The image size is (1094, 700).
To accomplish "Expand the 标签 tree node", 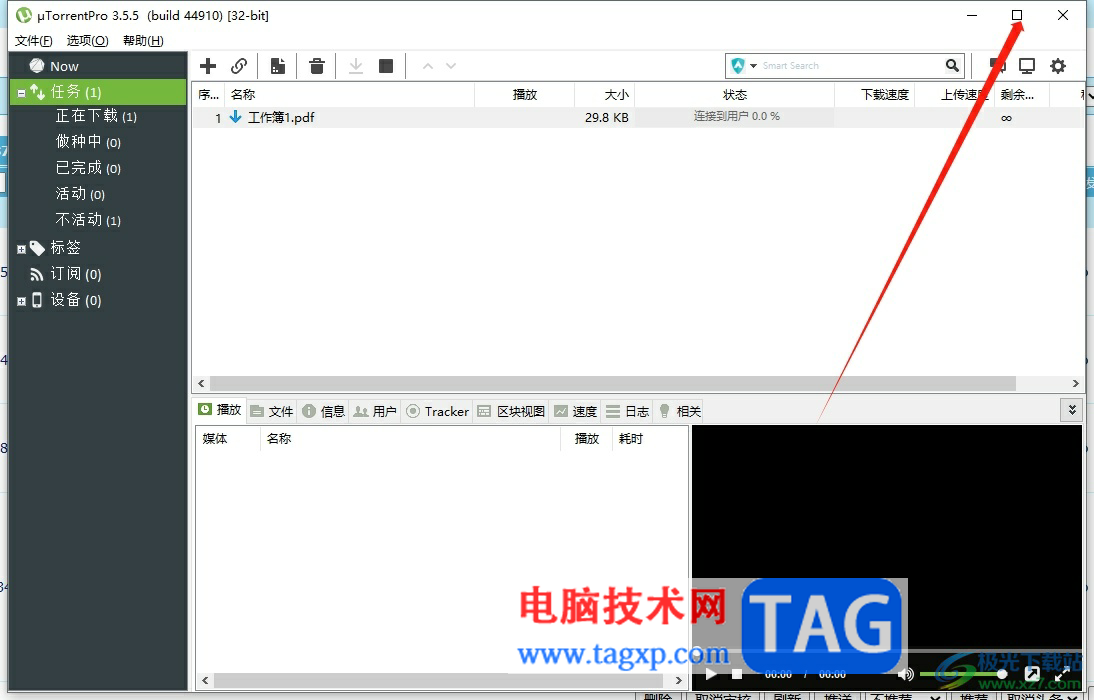I will tap(21, 249).
